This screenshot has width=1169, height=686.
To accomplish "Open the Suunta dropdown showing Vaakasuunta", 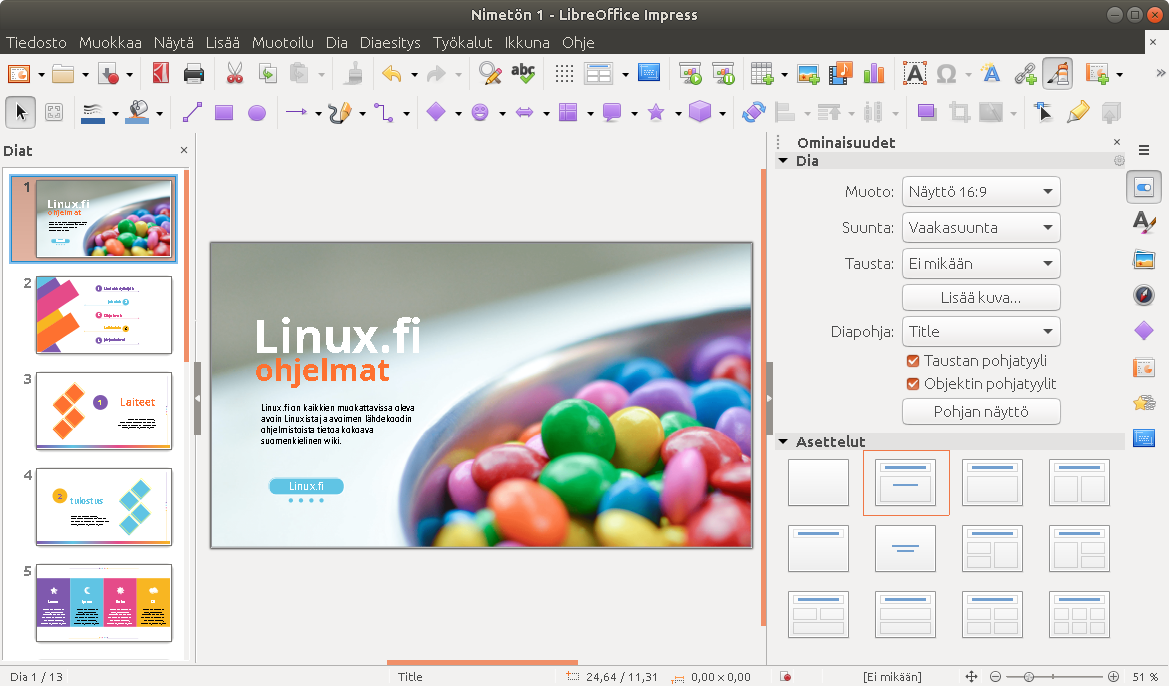I will [x=980, y=228].
